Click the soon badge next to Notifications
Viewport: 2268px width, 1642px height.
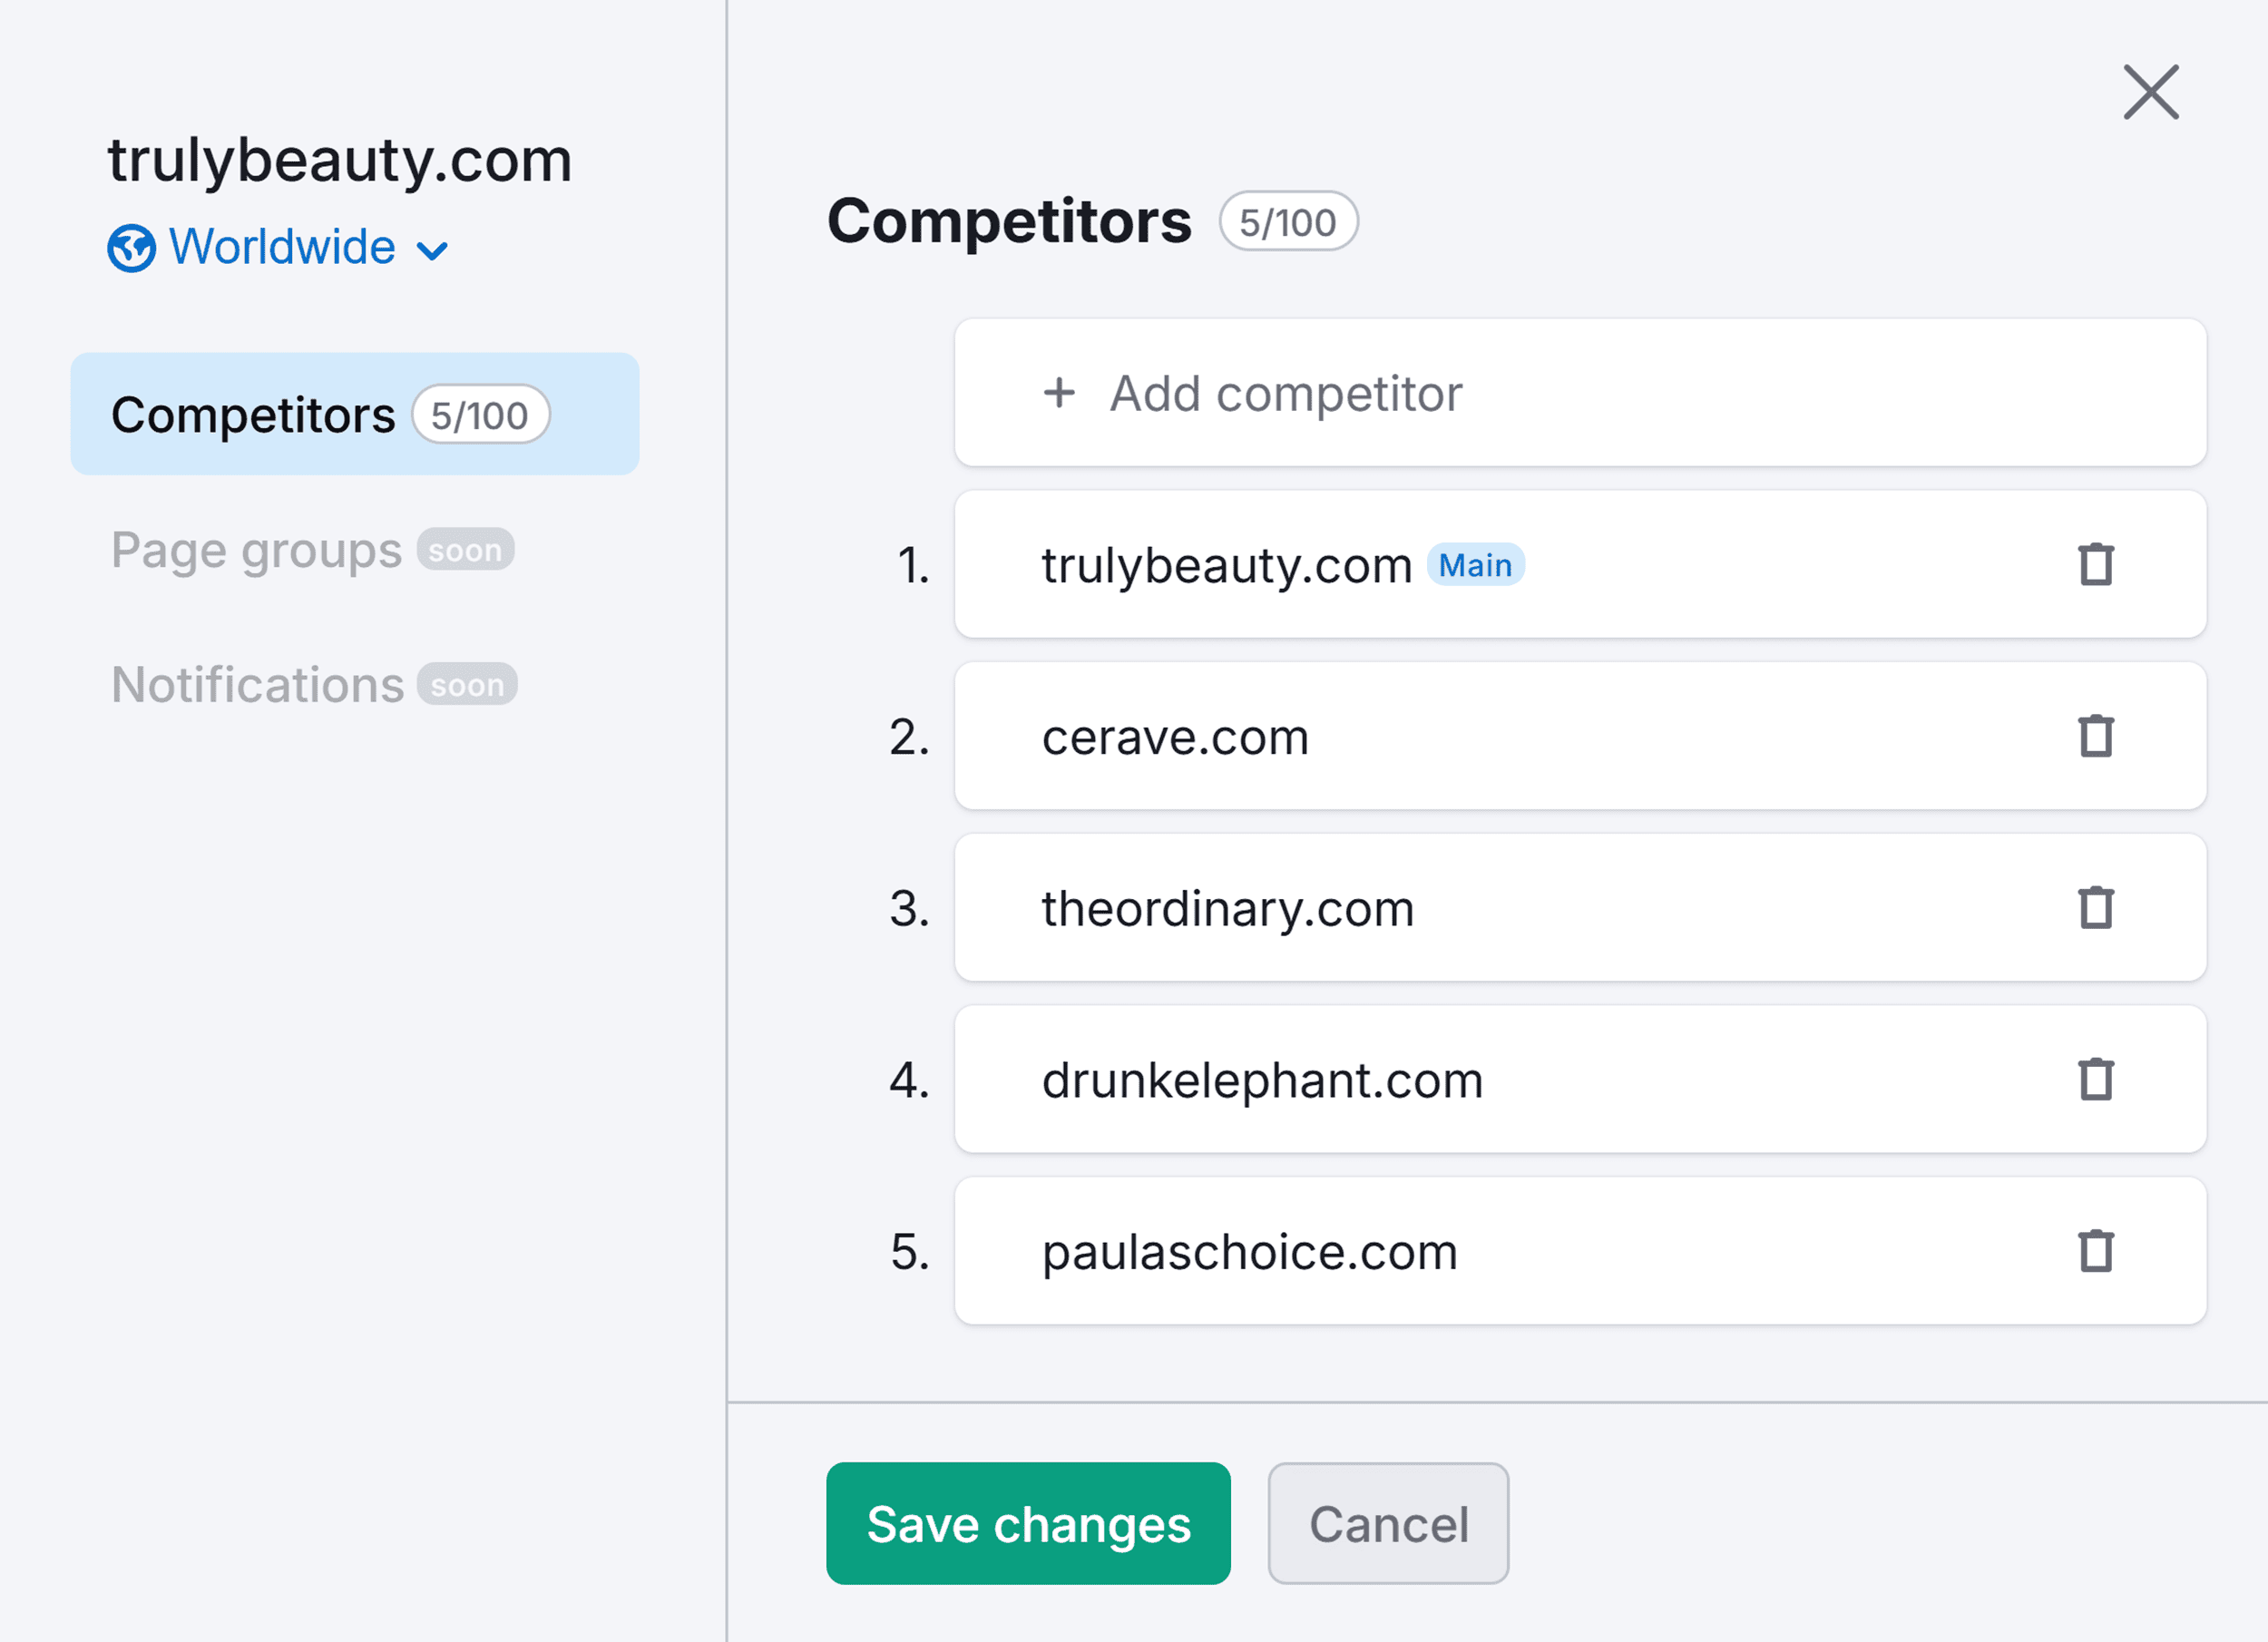pyautogui.click(x=467, y=685)
